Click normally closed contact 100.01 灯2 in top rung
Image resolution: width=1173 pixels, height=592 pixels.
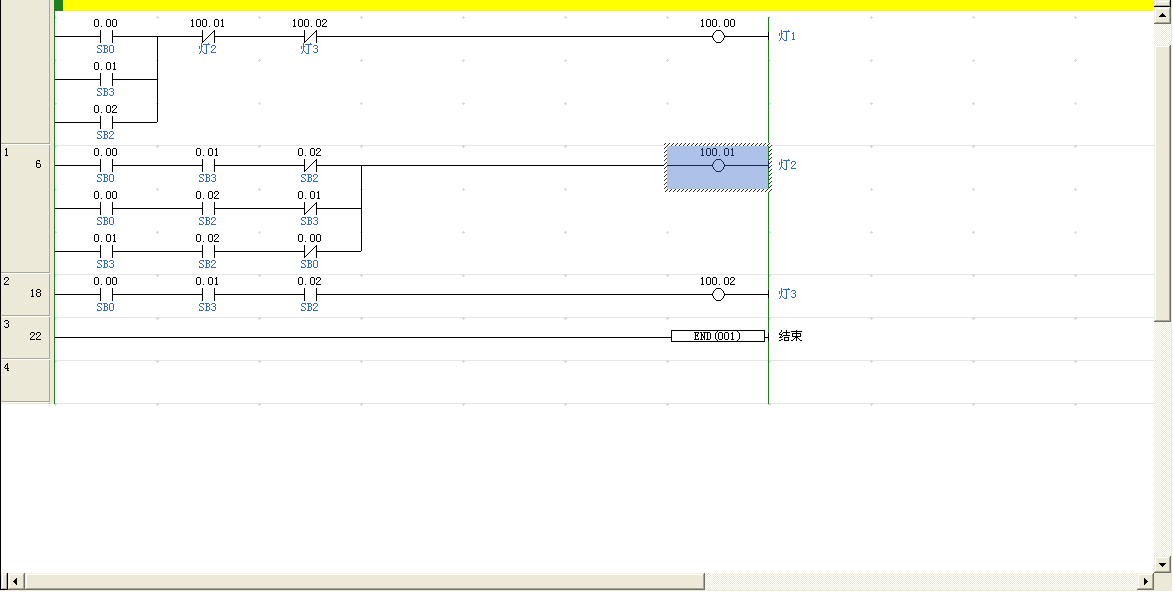click(208, 37)
